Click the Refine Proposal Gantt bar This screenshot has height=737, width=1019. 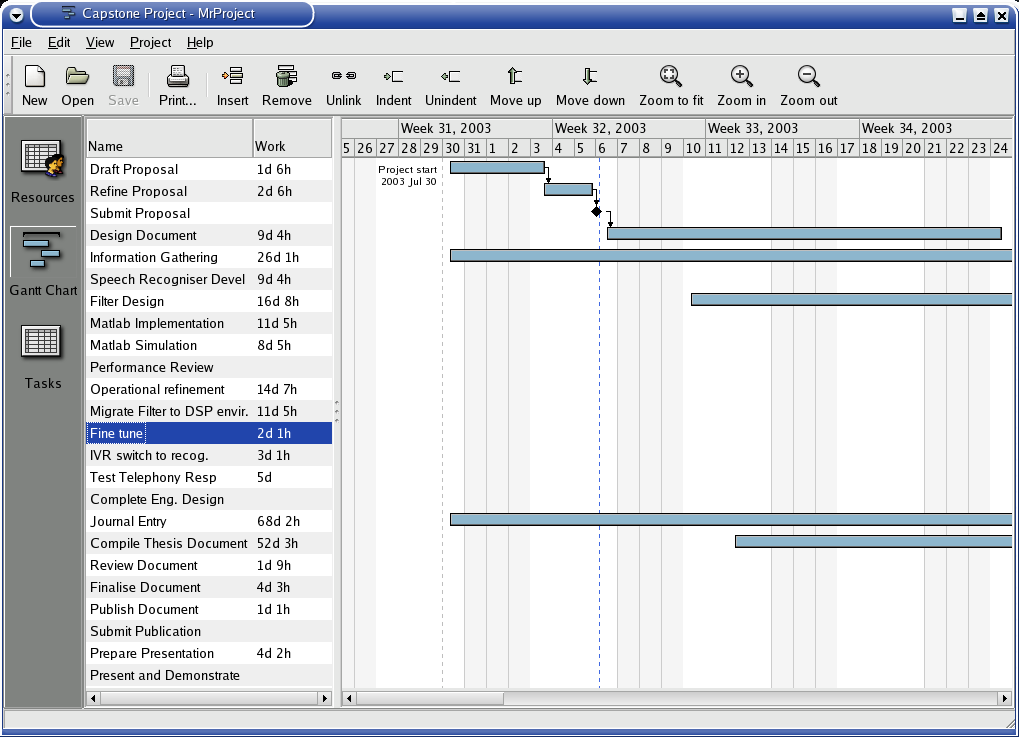coord(568,190)
